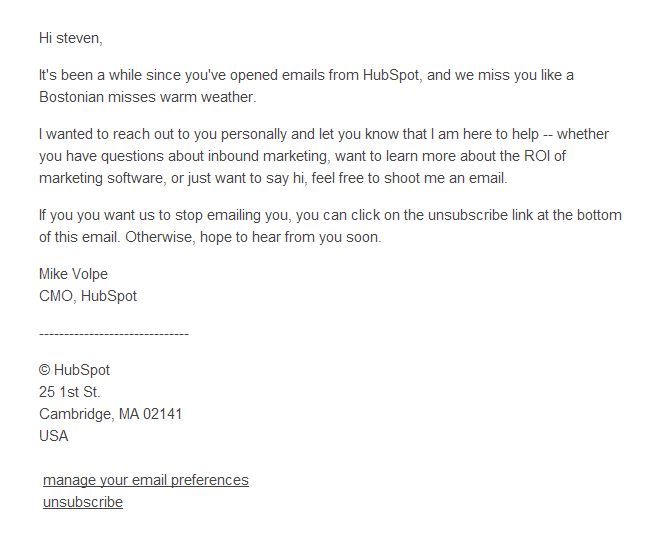Click the "CMO, HubSpot" title line

88,296
